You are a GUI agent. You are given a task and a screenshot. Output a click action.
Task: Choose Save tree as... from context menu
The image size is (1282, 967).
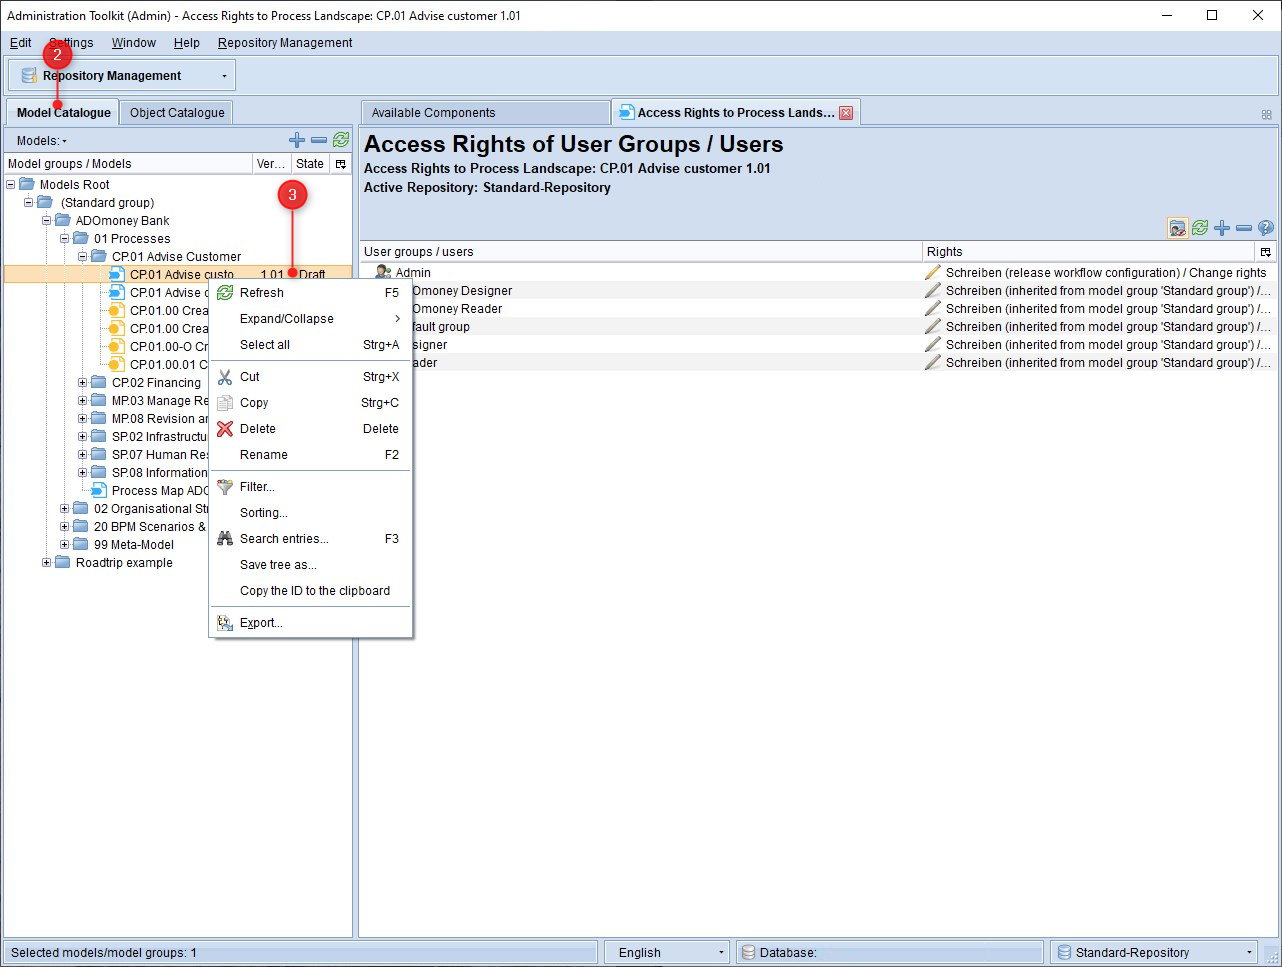coord(311,565)
